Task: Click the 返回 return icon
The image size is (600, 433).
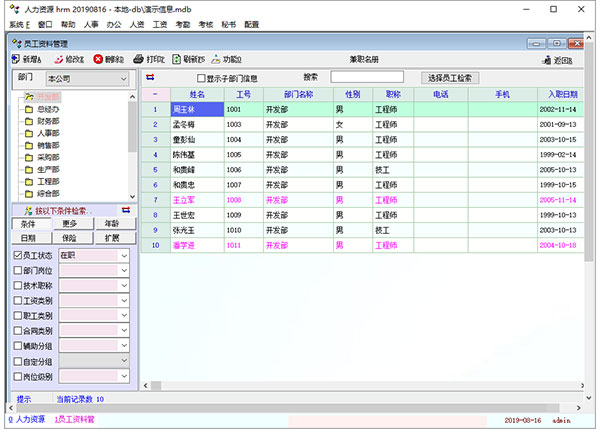Action: [547, 60]
